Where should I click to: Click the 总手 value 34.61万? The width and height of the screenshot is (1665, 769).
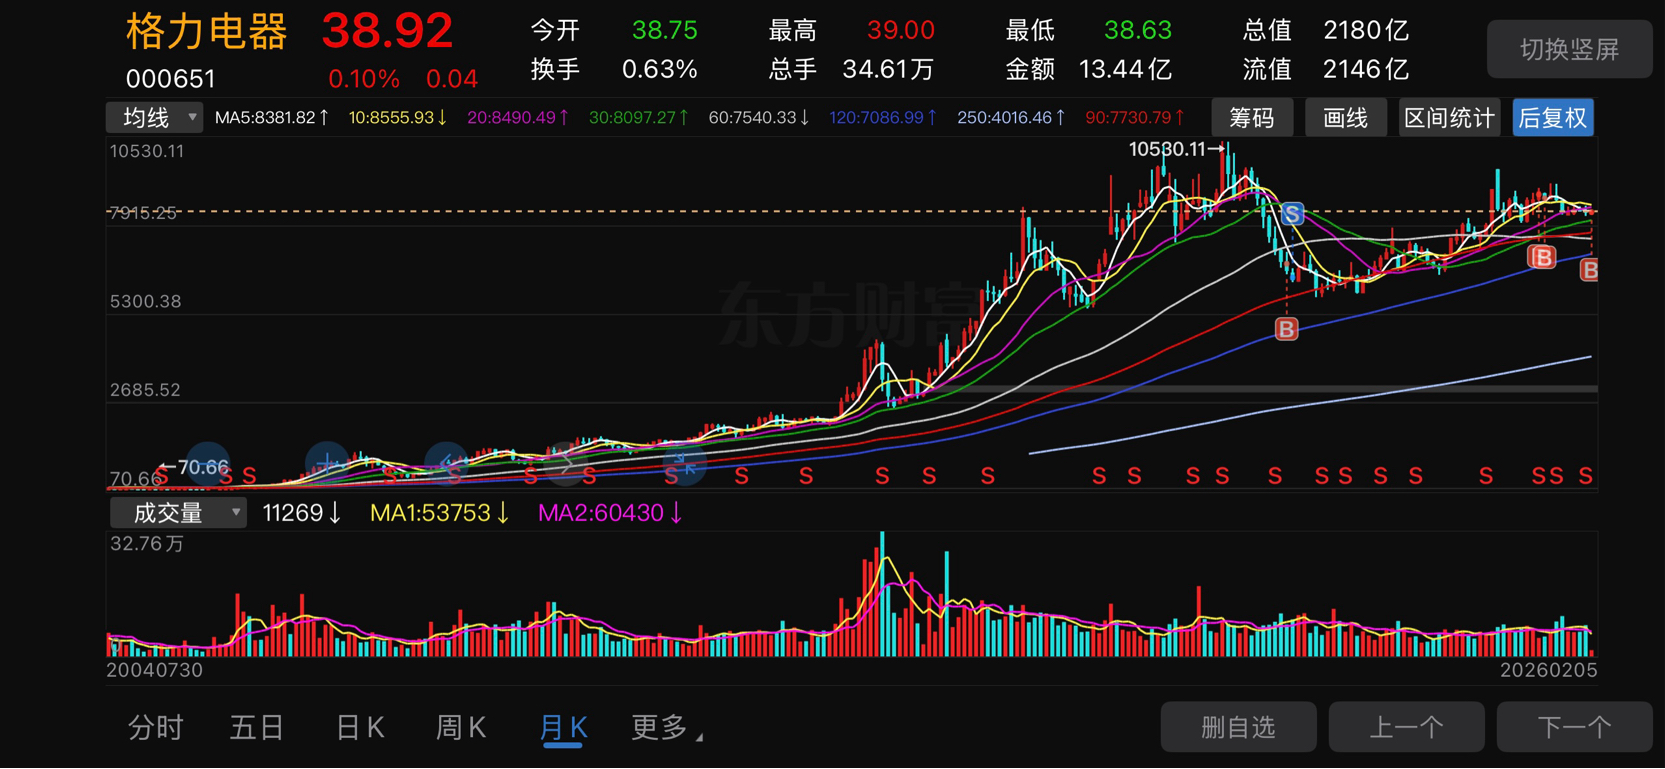pyautogui.click(x=889, y=70)
